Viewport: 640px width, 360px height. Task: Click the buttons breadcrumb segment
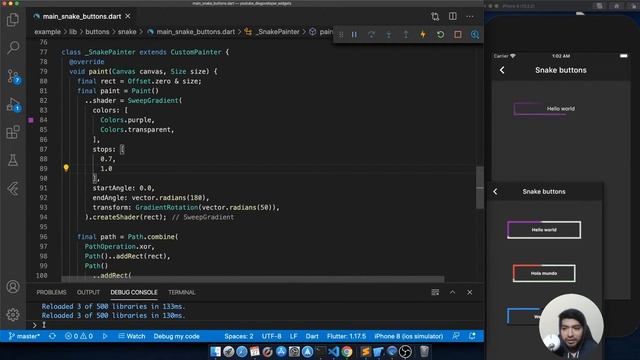pos(97,32)
